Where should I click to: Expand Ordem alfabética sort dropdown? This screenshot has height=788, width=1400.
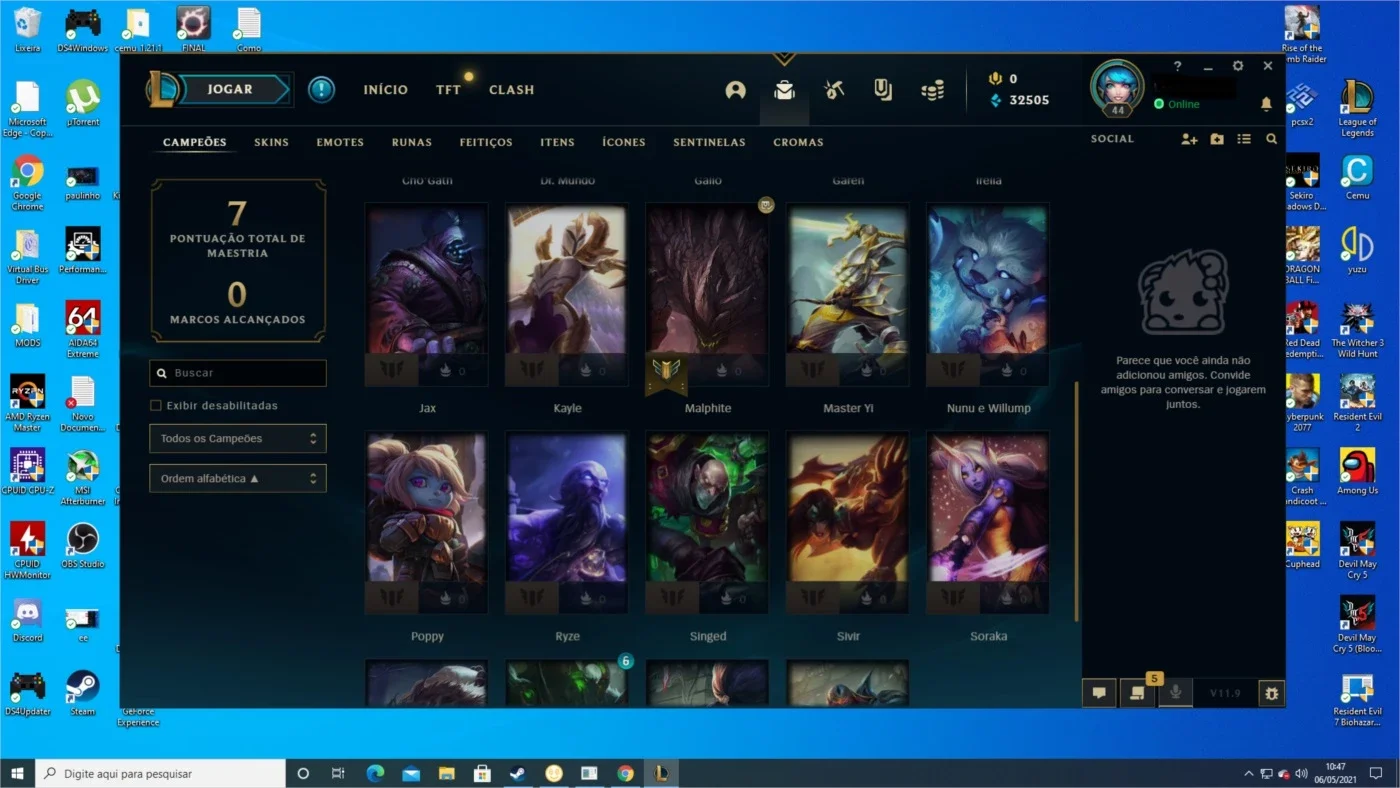tap(238, 478)
